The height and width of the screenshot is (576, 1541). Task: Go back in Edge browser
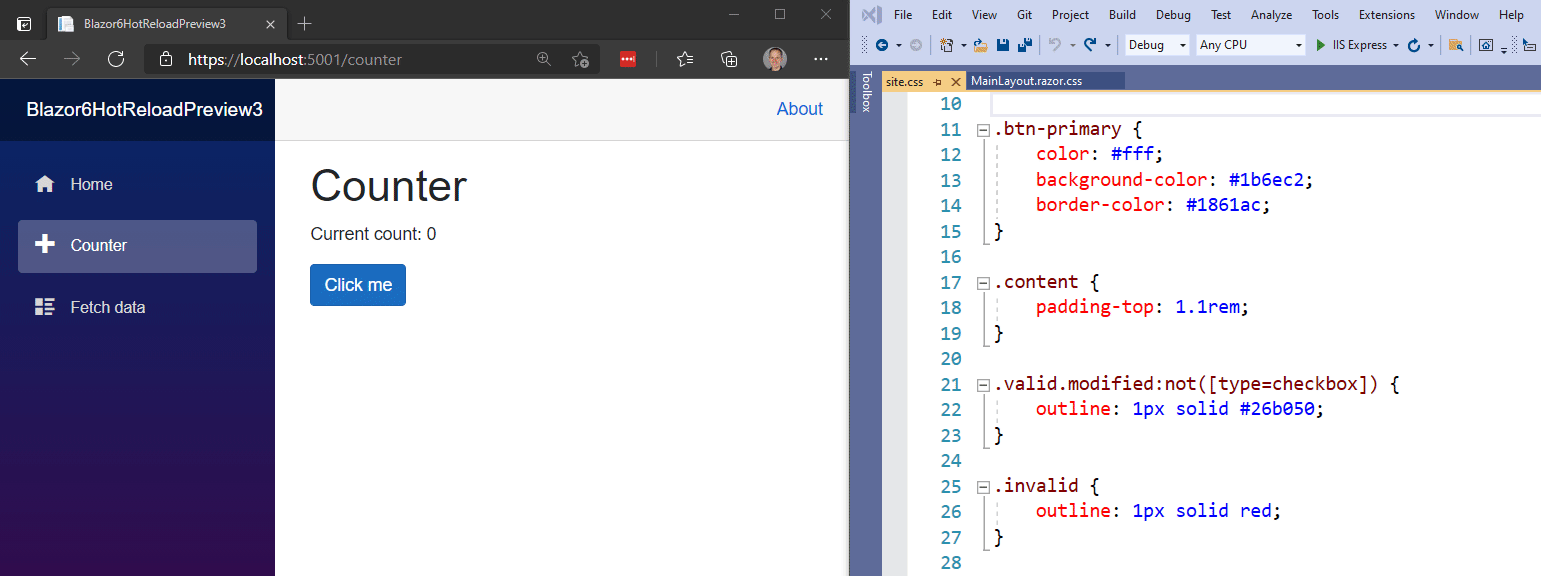[x=28, y=59]
